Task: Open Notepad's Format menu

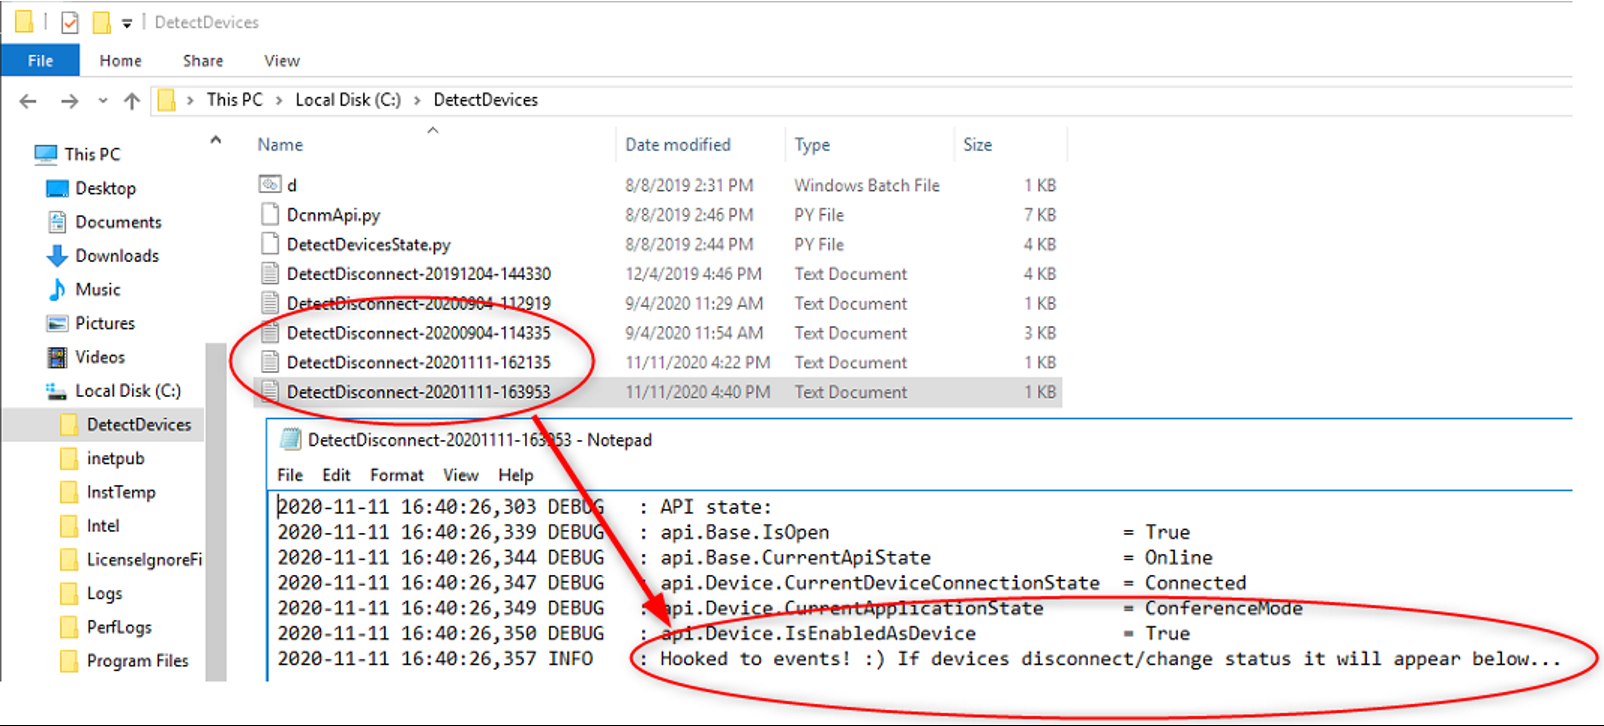Action: (396, 475)
